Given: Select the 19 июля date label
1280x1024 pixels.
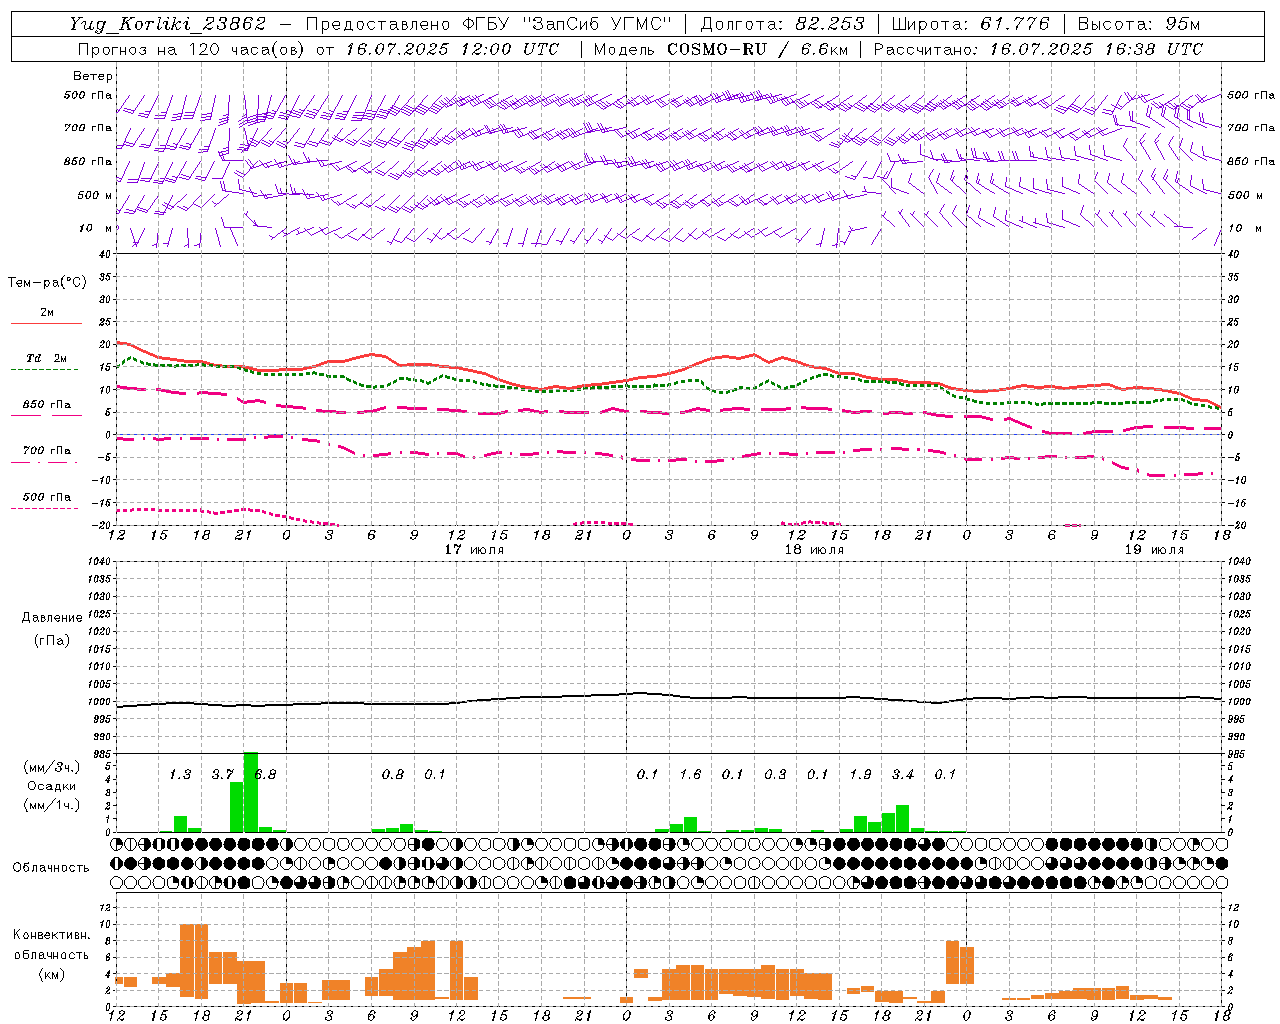Looking at the screenshot, I should [x=1154, y=550].
